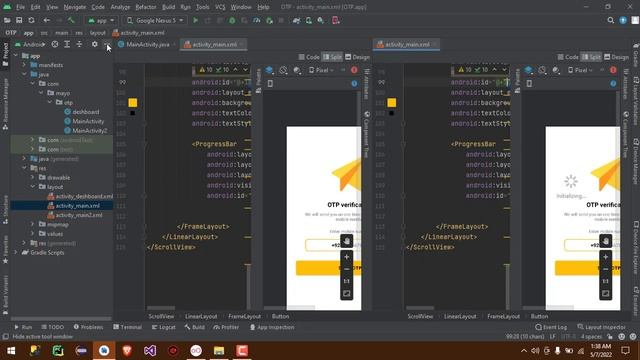
Task: Click the Save All icon in toolbar
Action: [x=19, y=20]
